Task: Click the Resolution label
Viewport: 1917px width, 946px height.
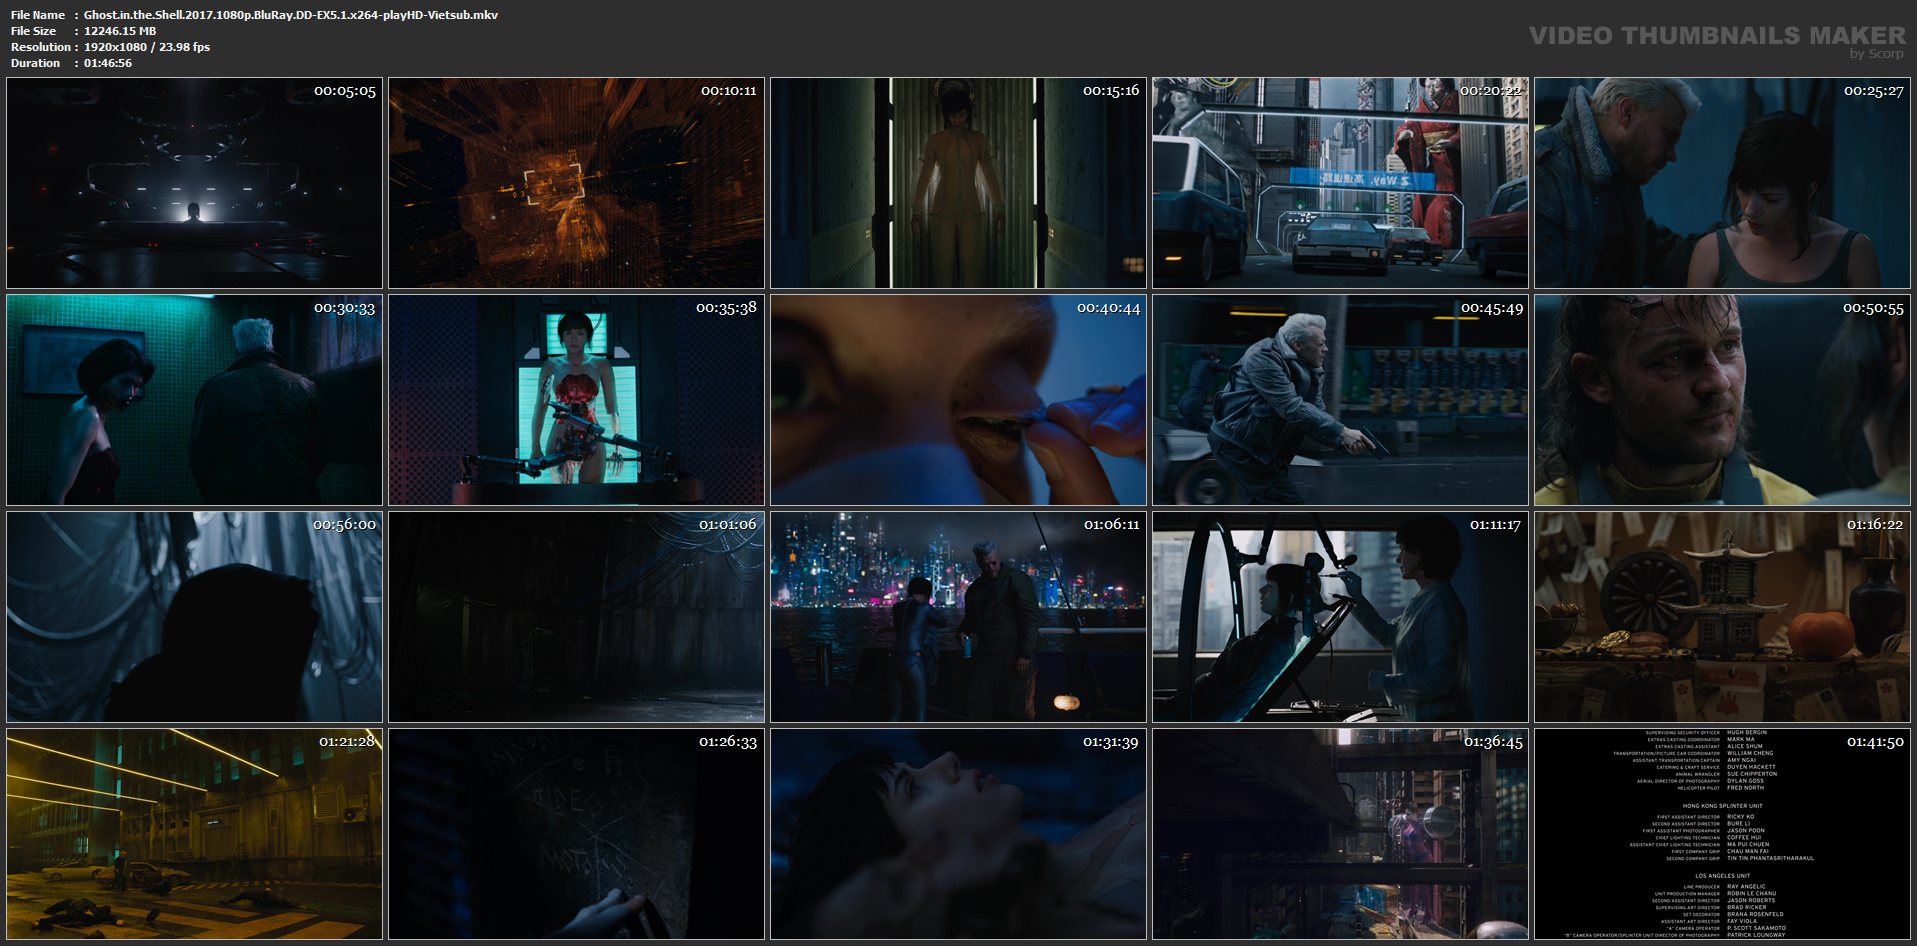Action: pos(41,47)
